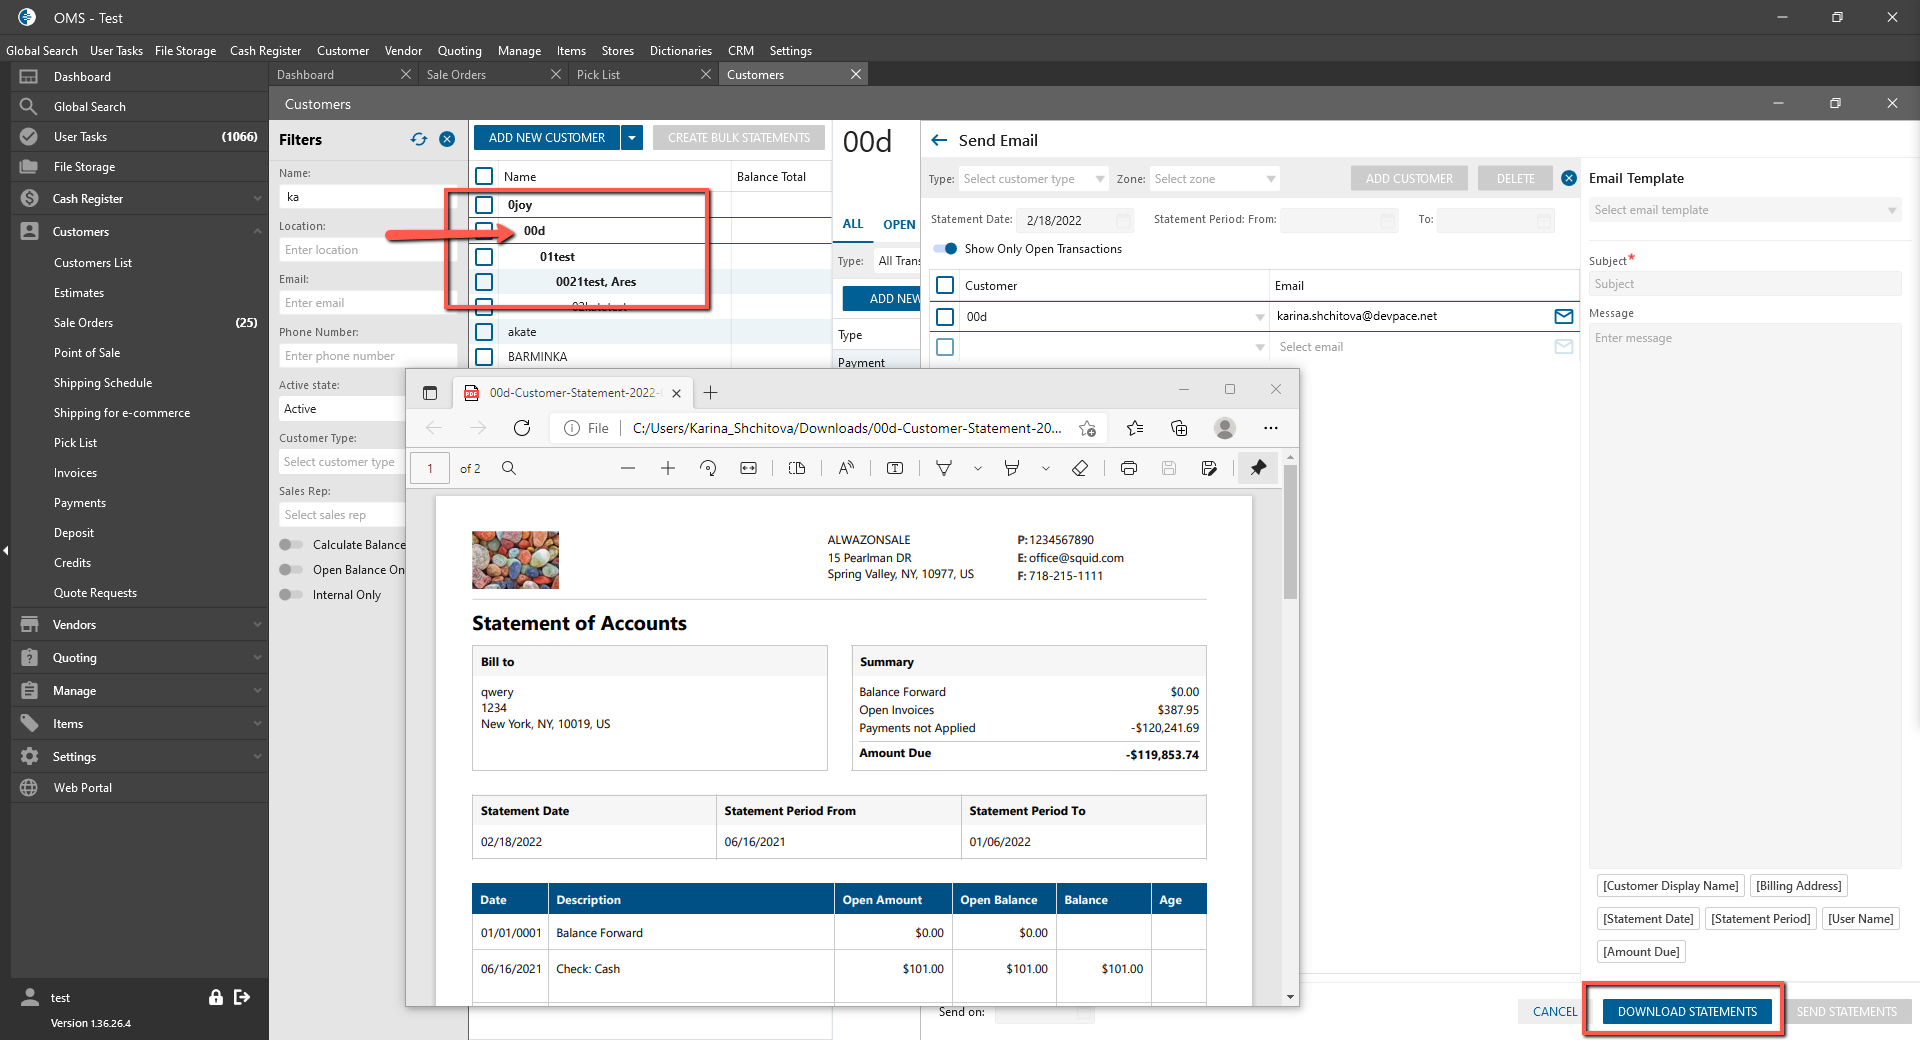This screenshot has width=1920, height=1040.
Task: Switch to the OPEN transactions tab
Action: (x=899, y=224)
